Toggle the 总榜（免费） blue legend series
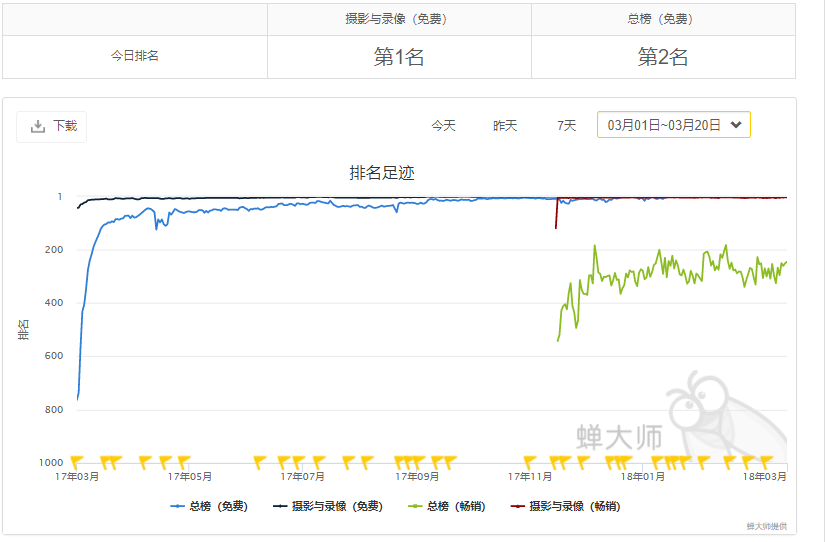 tap(208, 507)
